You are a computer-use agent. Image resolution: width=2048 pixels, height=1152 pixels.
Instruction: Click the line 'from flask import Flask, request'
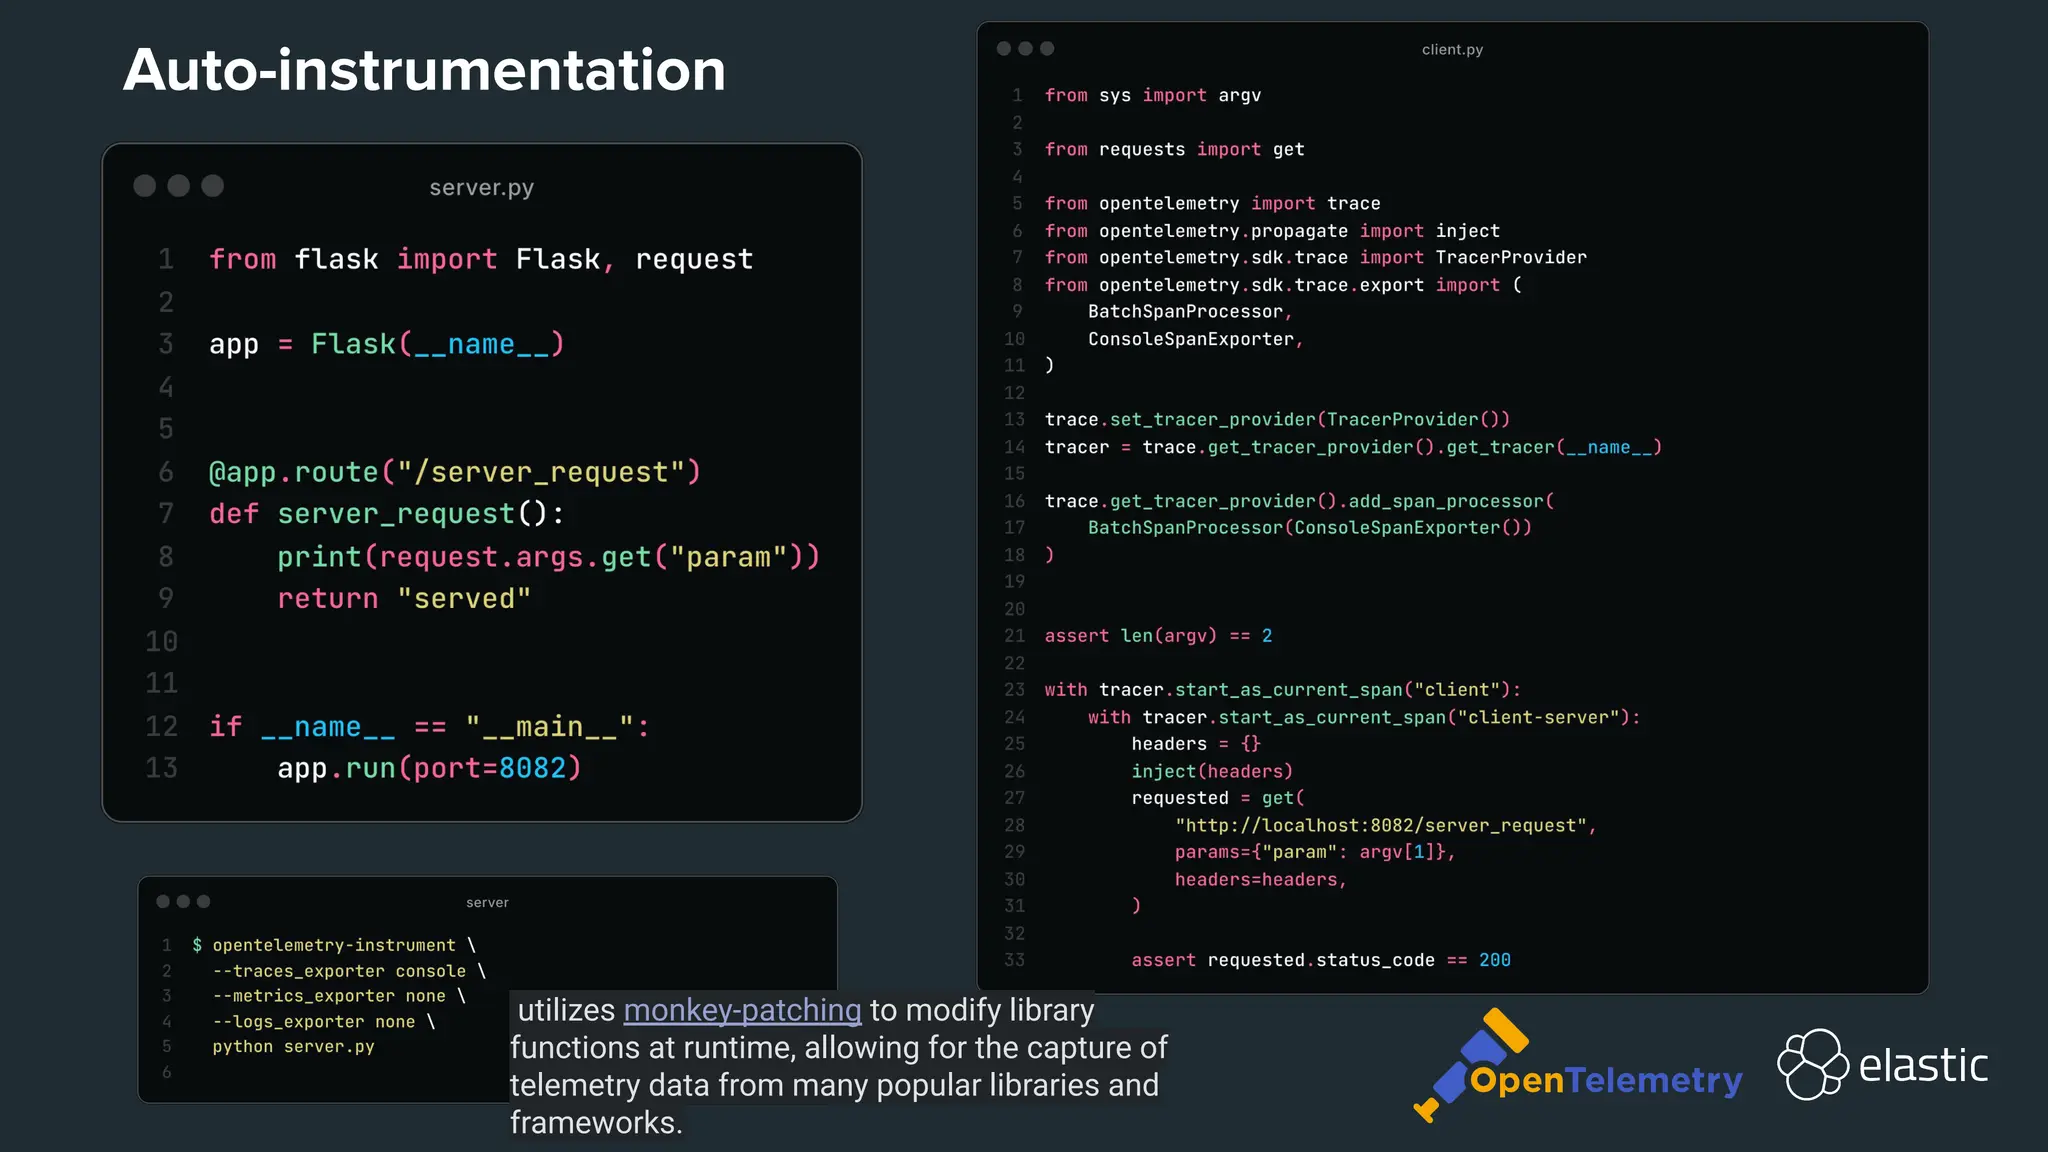pos(481,259)
